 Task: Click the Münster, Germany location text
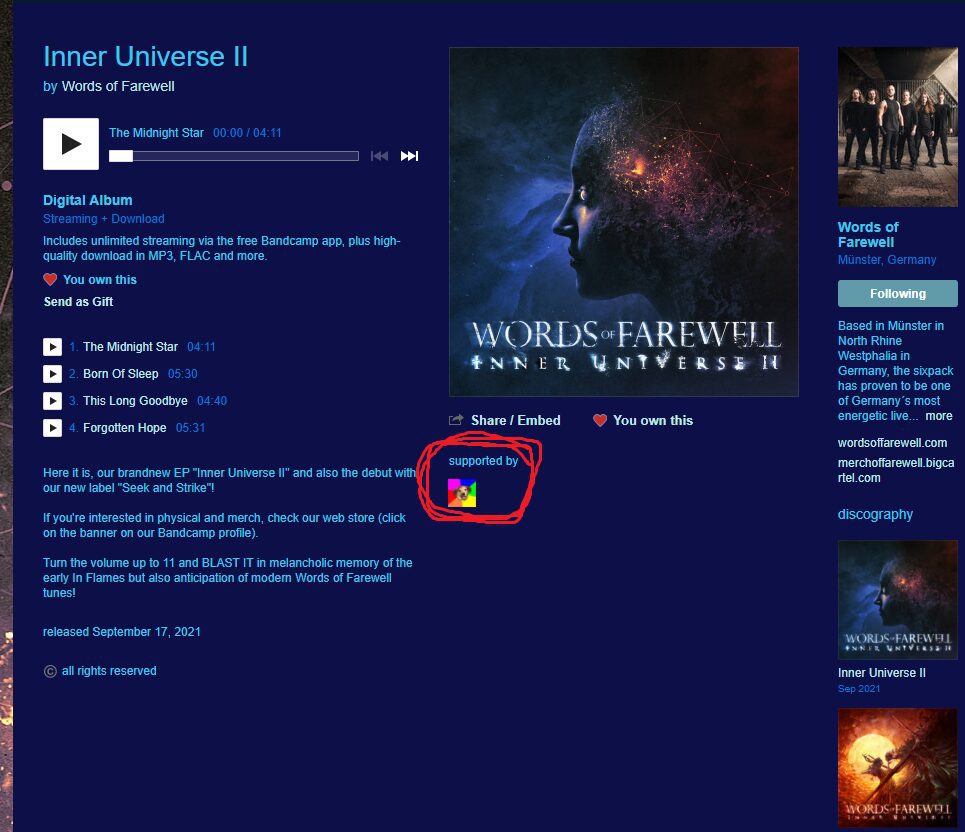[x=887, y=260]
